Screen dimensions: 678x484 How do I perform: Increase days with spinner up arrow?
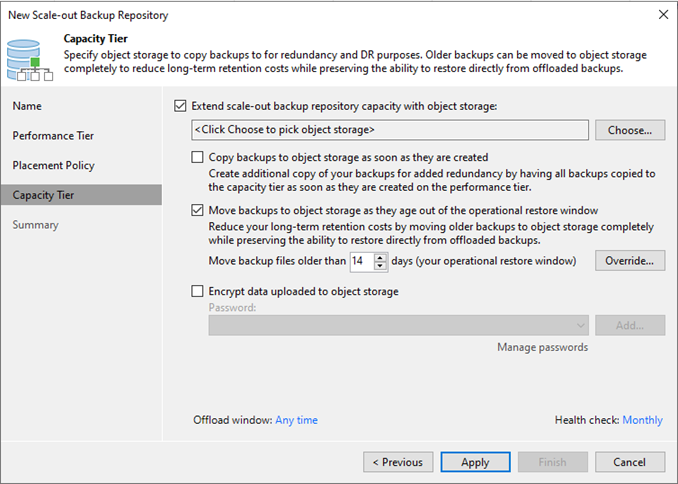click(x=380, y=257)
